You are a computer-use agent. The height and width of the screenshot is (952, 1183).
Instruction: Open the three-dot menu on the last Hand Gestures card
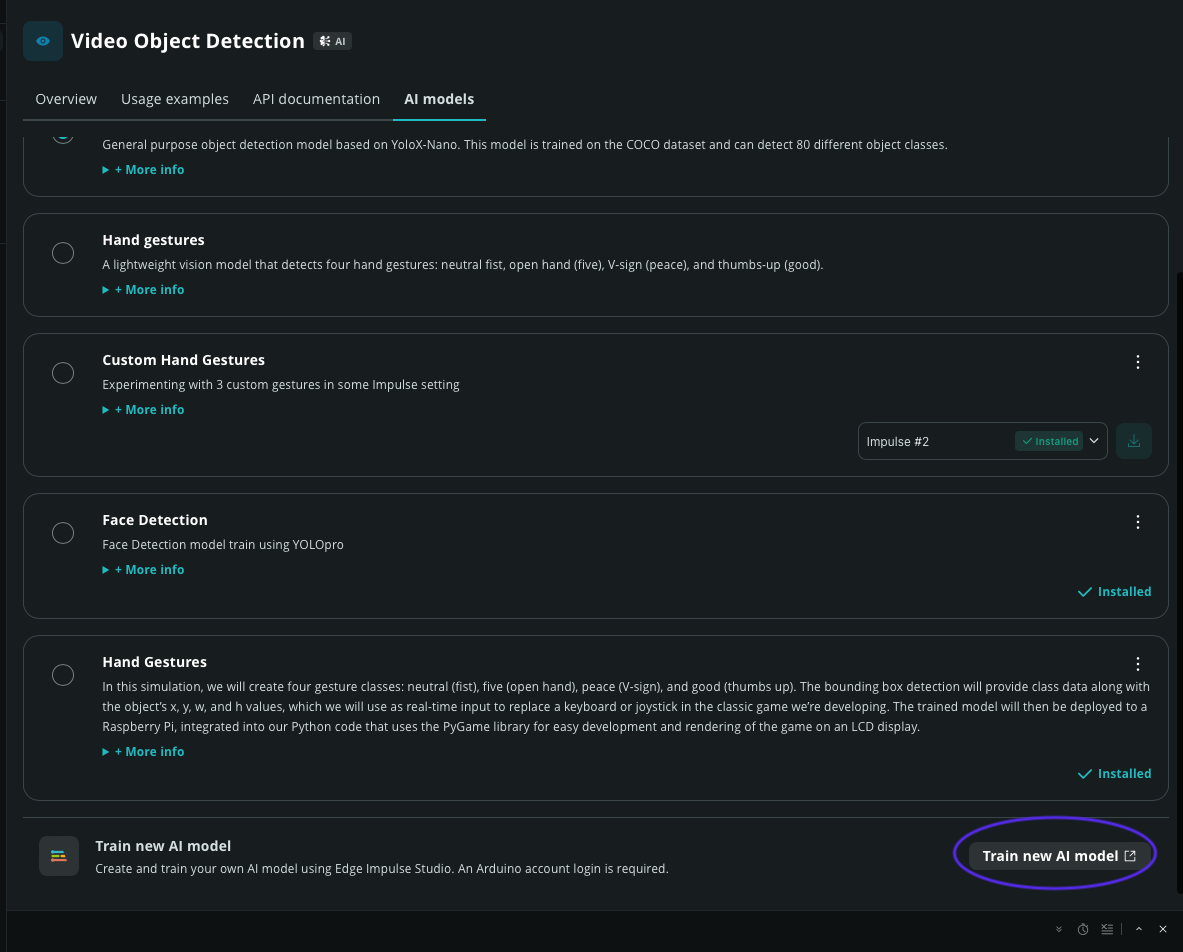pos(1138,664)
